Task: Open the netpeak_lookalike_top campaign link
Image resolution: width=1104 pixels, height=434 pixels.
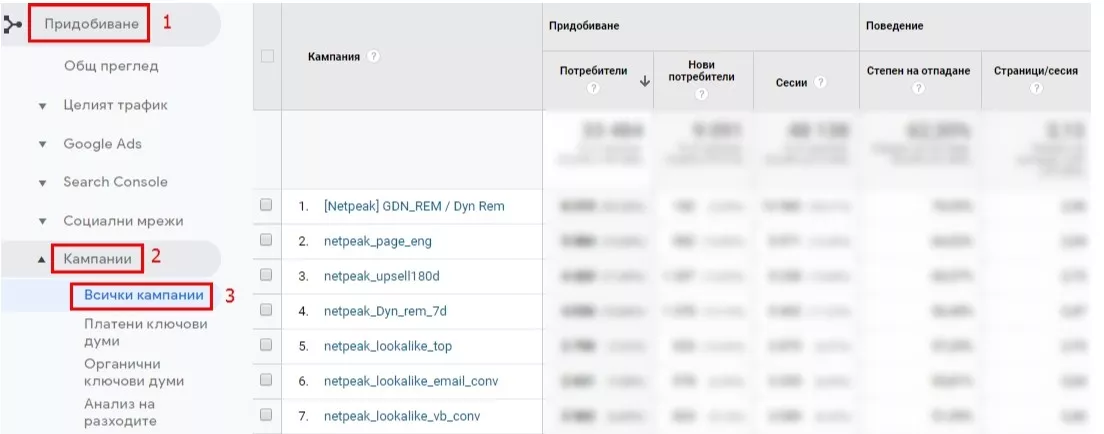Action: [x=388, y=346]
